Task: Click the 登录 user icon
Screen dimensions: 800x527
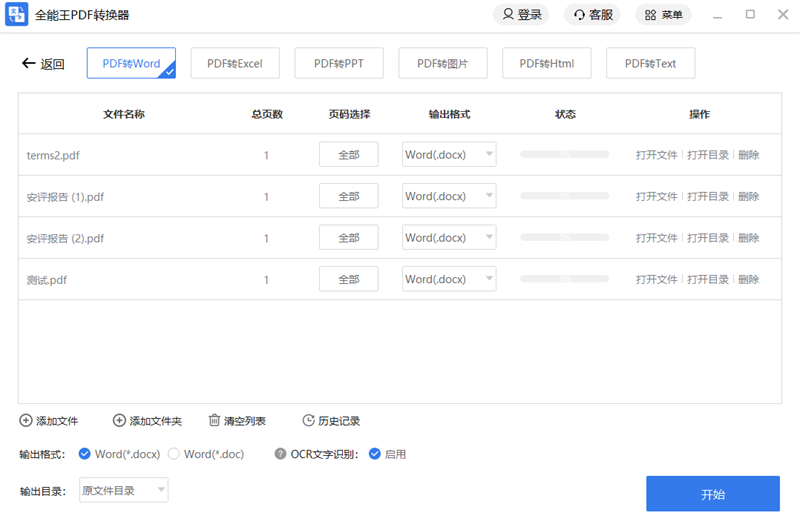Action: pos(508,15)
